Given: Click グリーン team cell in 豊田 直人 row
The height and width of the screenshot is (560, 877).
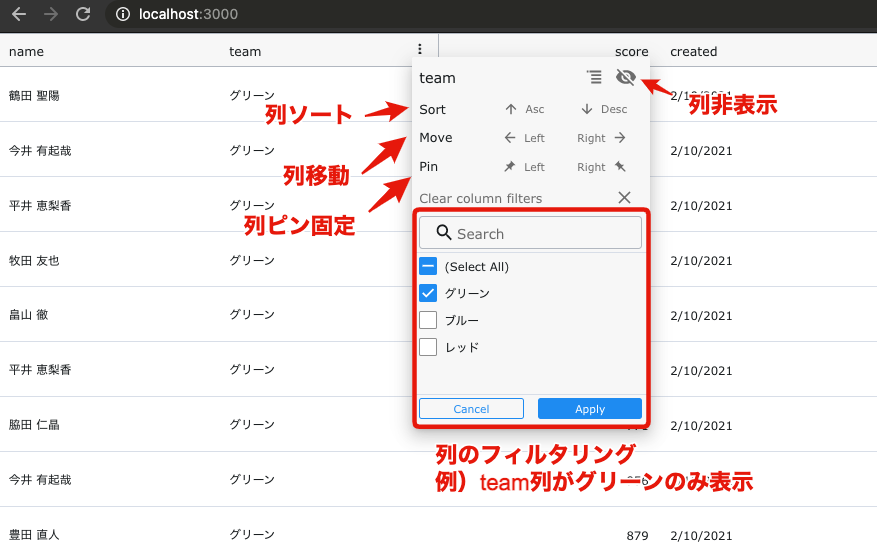Looking at the screenshot, I should [252, 535].
